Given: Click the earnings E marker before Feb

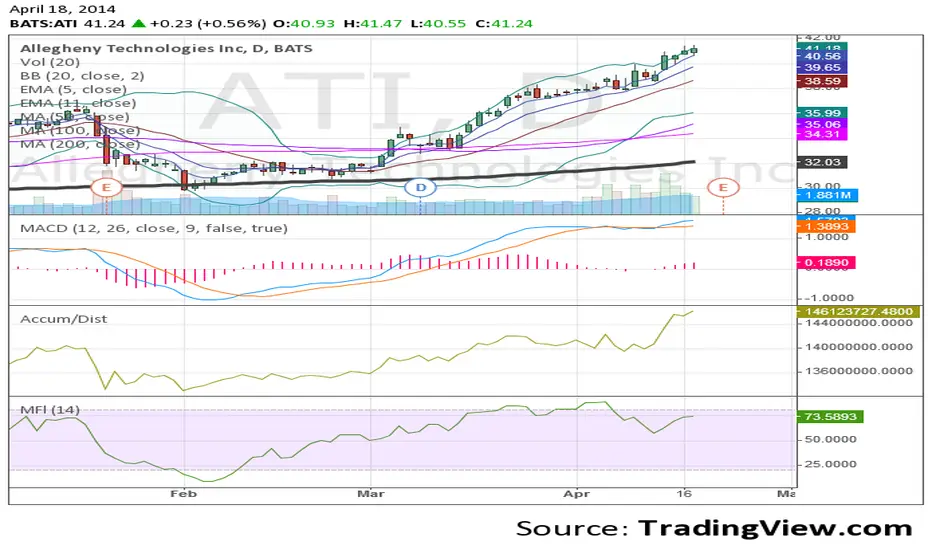Looking at the screenshot, I should pos(106,188).
